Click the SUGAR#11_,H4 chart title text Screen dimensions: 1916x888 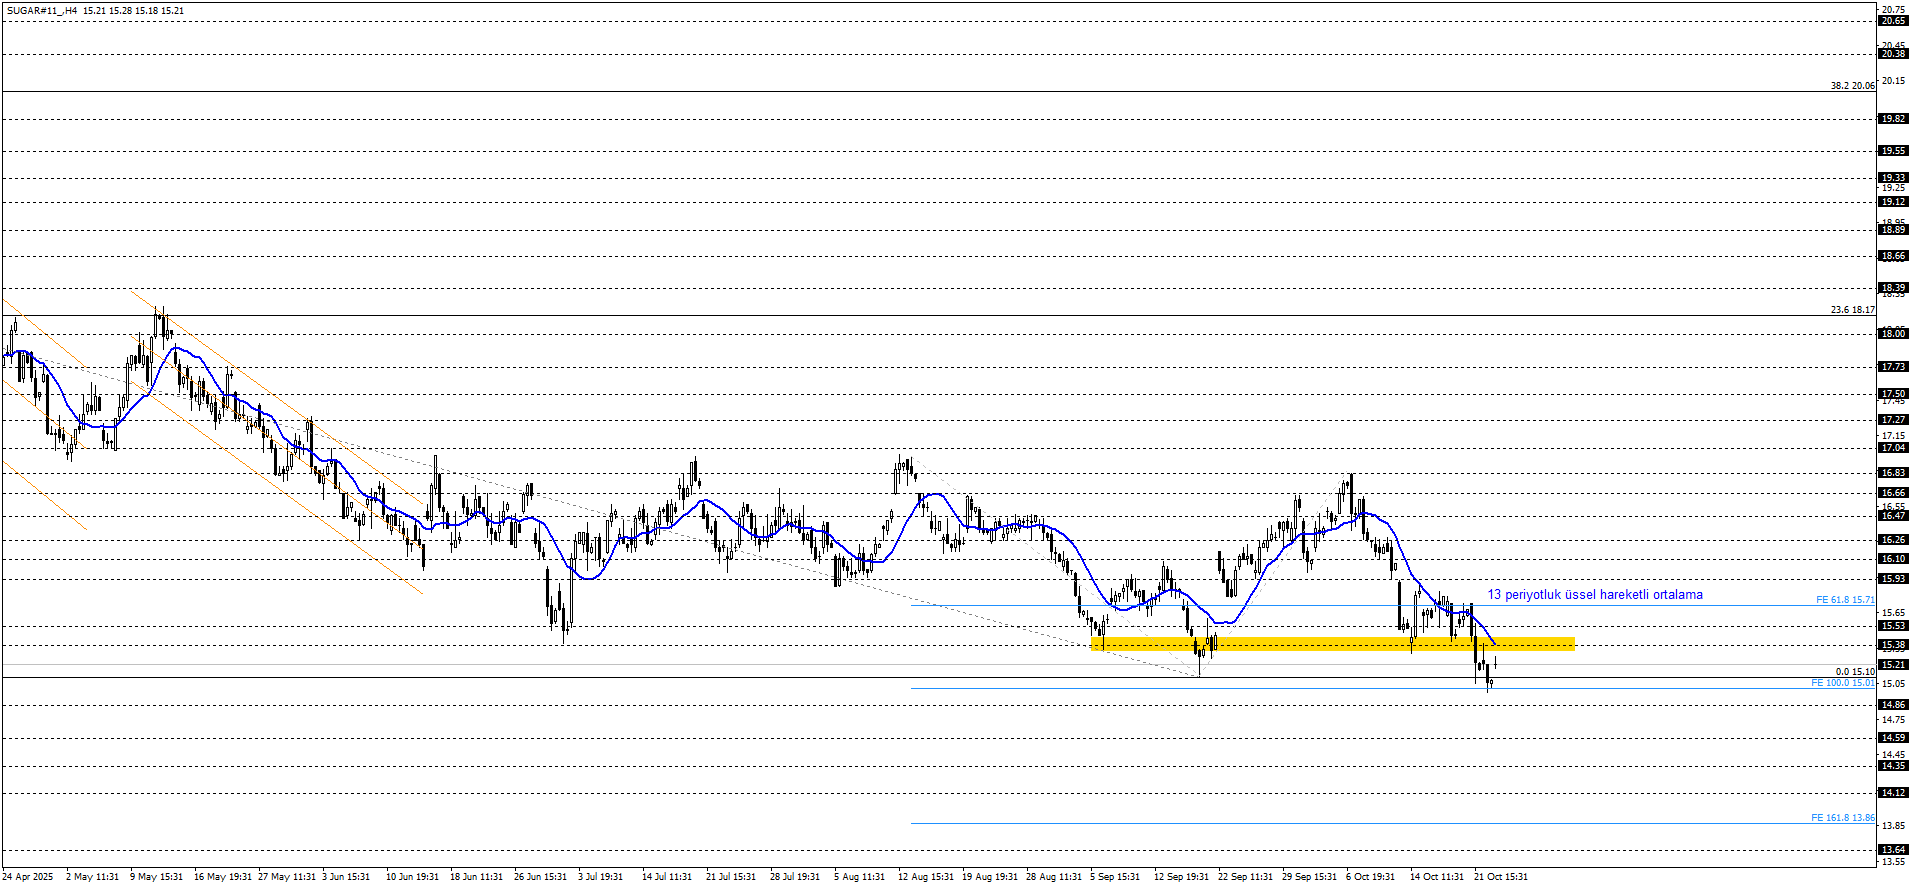[41, 11]
